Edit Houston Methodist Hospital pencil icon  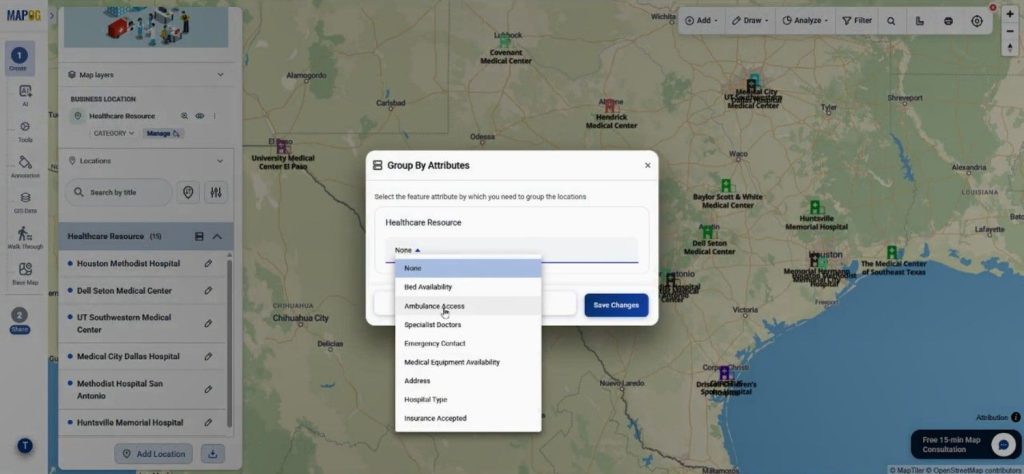(x=208, y=264)
